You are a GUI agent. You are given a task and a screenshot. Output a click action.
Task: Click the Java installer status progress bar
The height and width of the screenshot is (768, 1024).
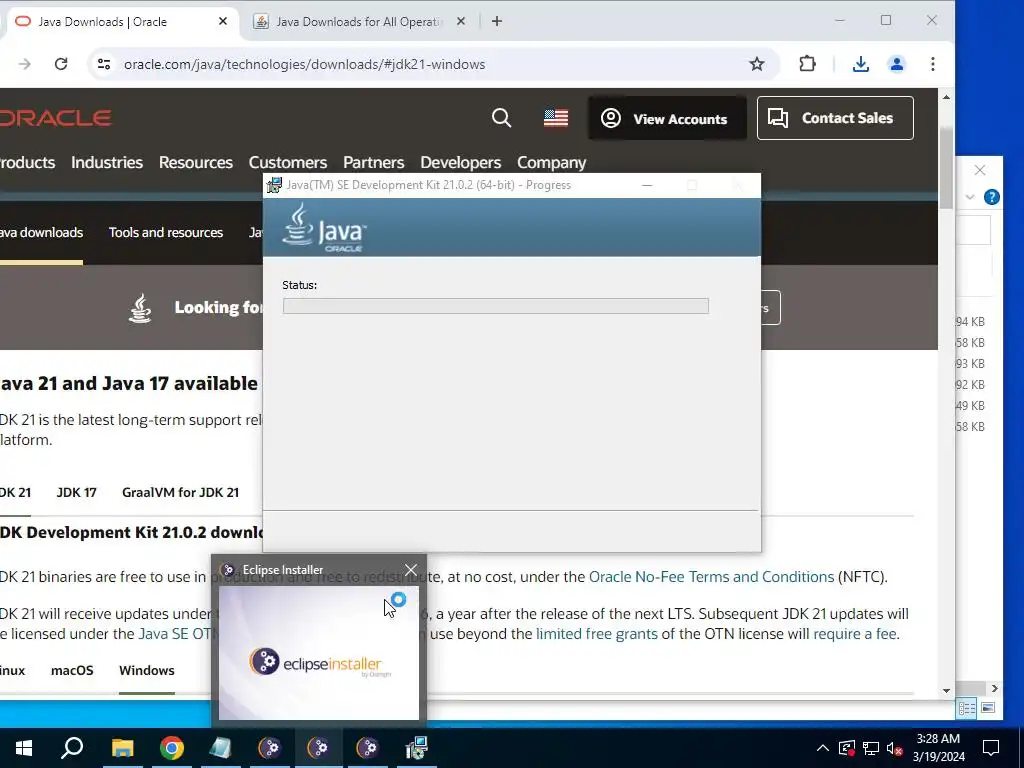point(496,306)
